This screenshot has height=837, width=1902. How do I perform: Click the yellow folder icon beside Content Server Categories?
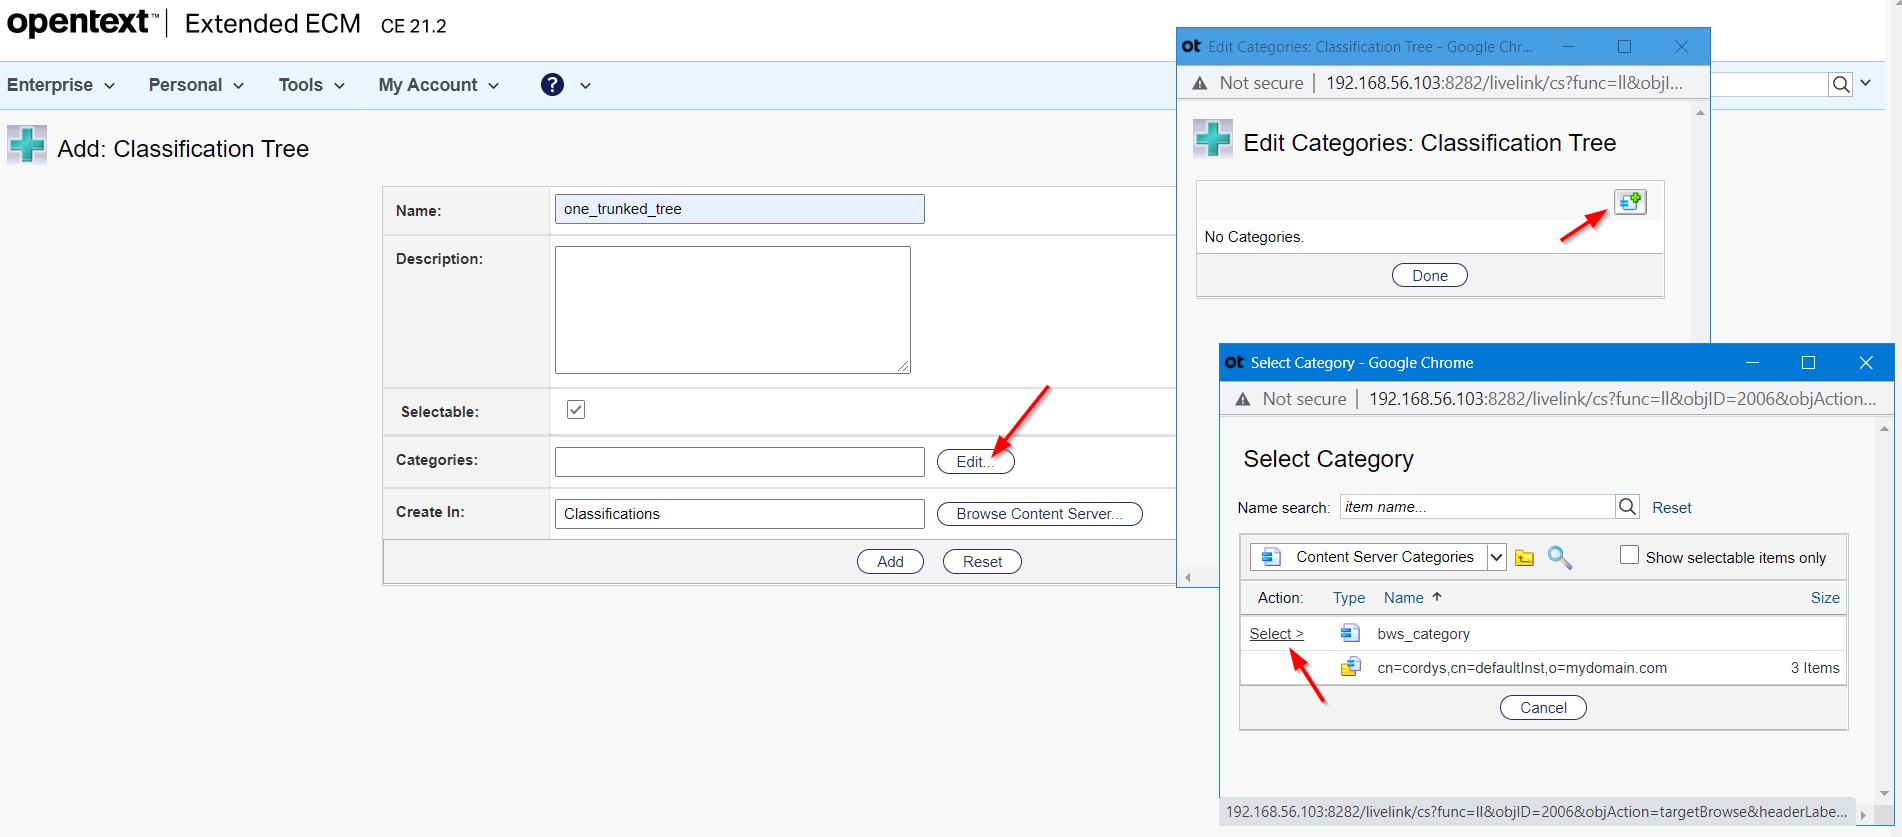[1524, 558]
